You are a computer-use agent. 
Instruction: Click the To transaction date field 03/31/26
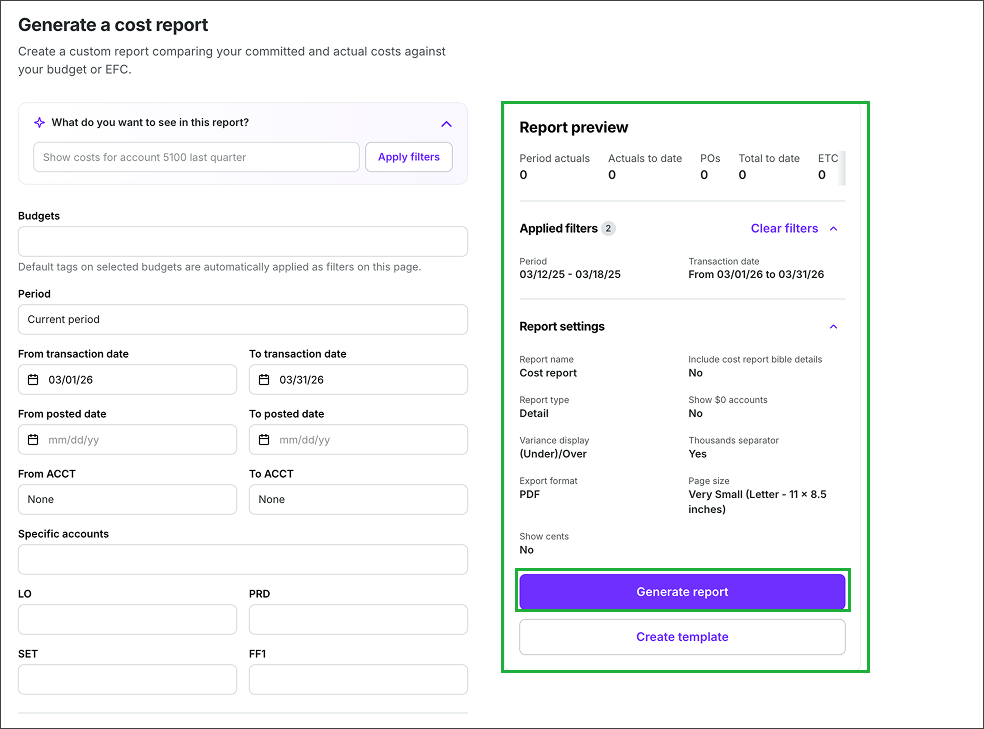coord(358,380)
